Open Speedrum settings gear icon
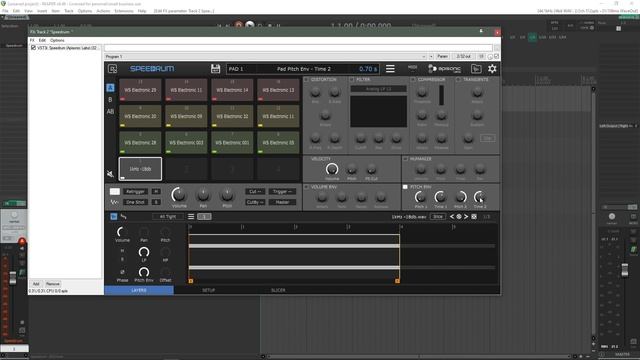Viewport: 640px width, 360px height. tap(492, 69)
